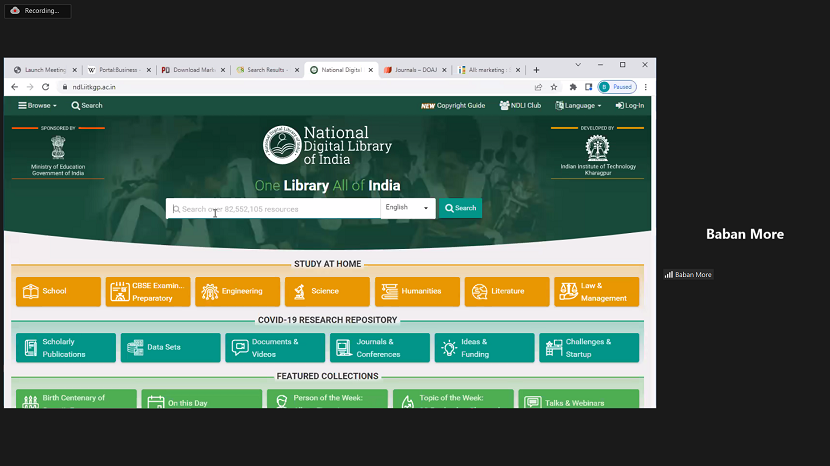The width and height of the screenshot is (830, 466).
Task: Switch to the Journals – DOAJ tab
Action: pos(410,70)
